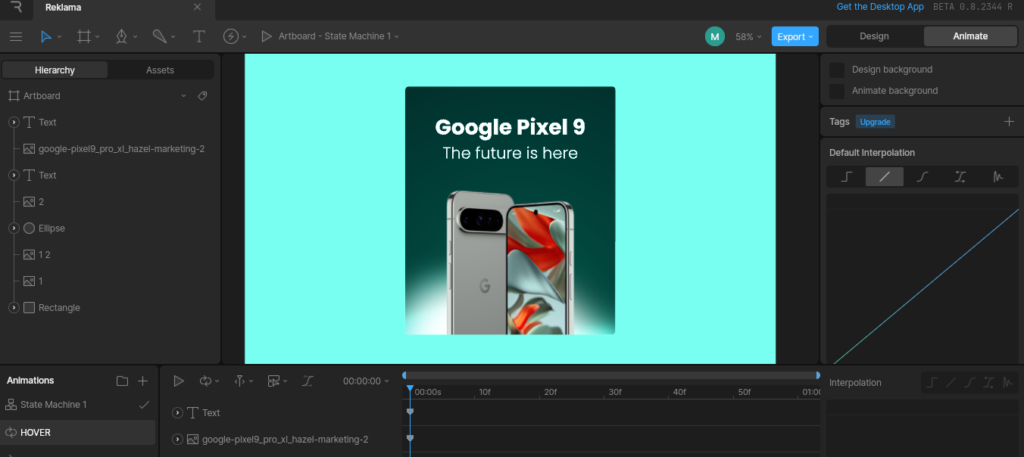Switch to Design mode

[874, 37]
